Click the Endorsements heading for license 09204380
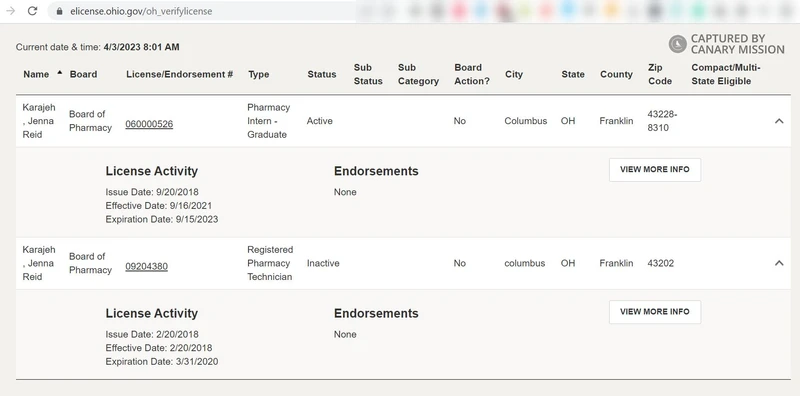This screenshot has width=800, height=396. pyautogui.click(x=376, y=313)
